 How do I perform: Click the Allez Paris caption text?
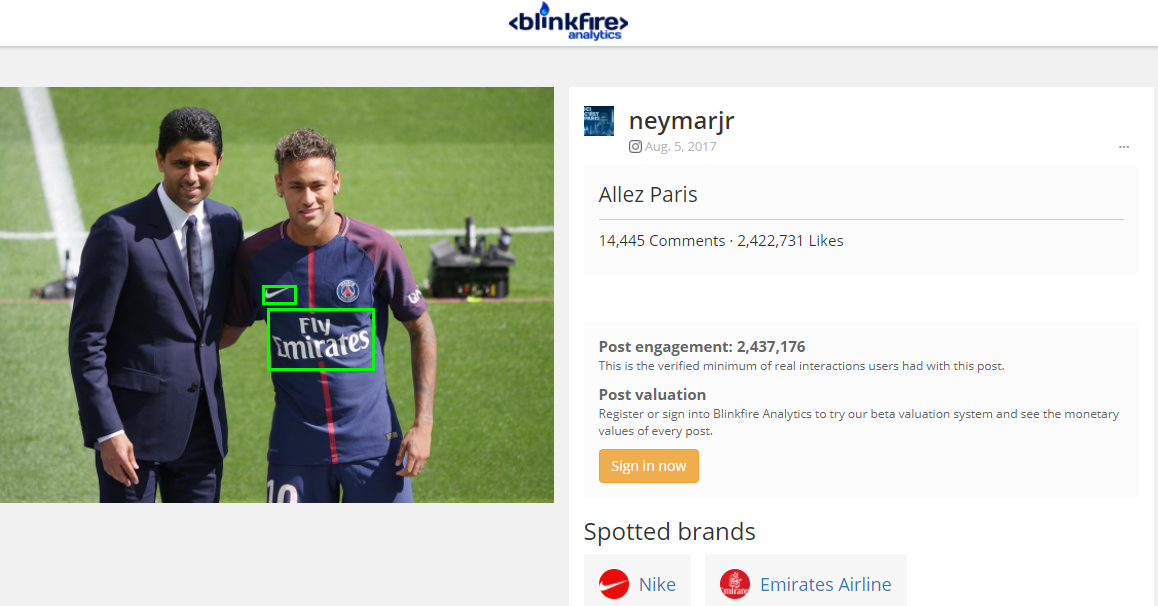coord(648,194)
